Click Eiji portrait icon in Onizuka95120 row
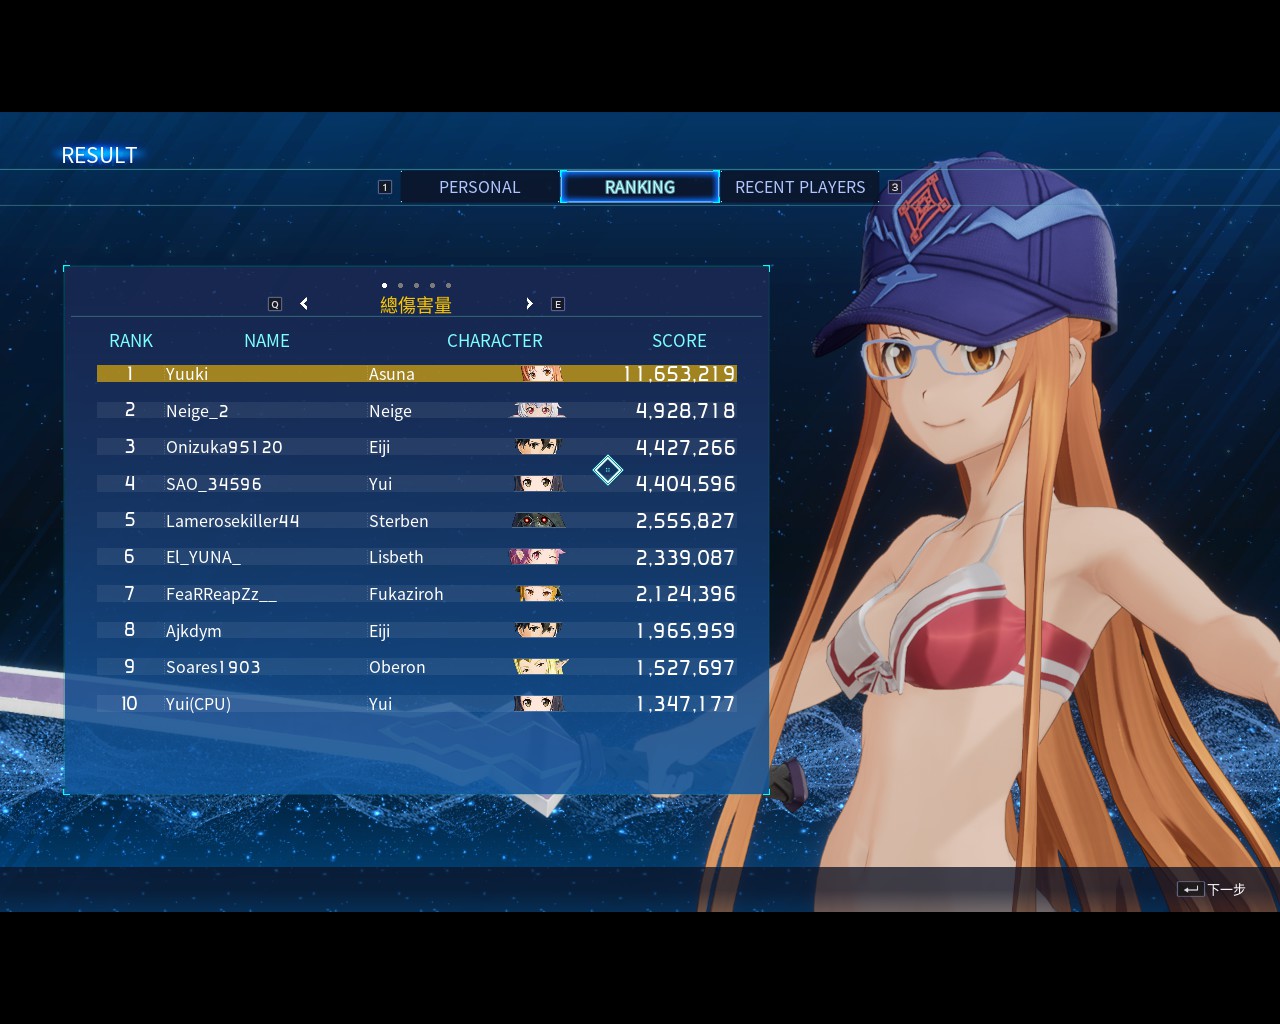This screenshot has height=1024, width=1280. [538, 447]
